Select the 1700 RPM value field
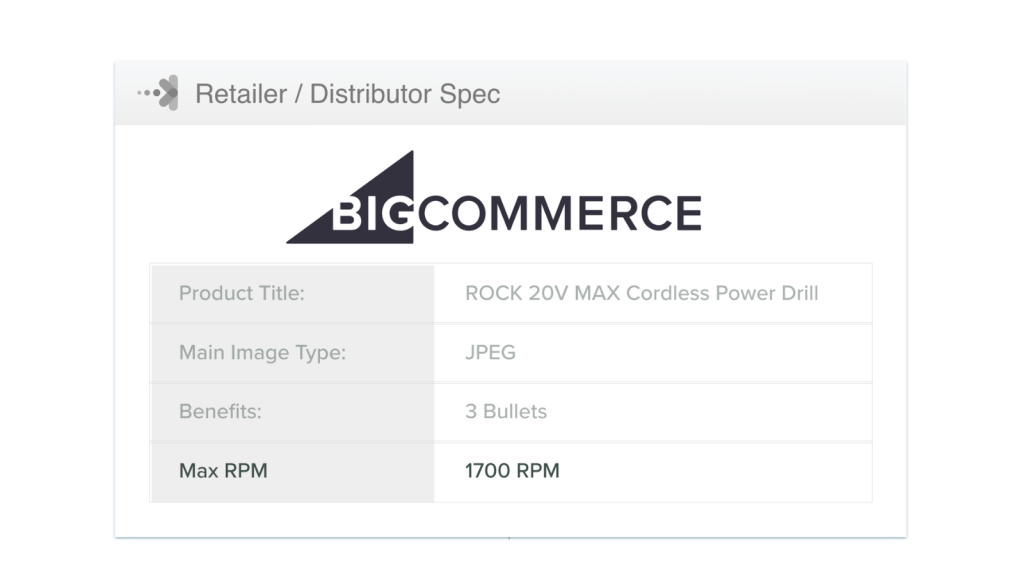 (x=653, y=472)
